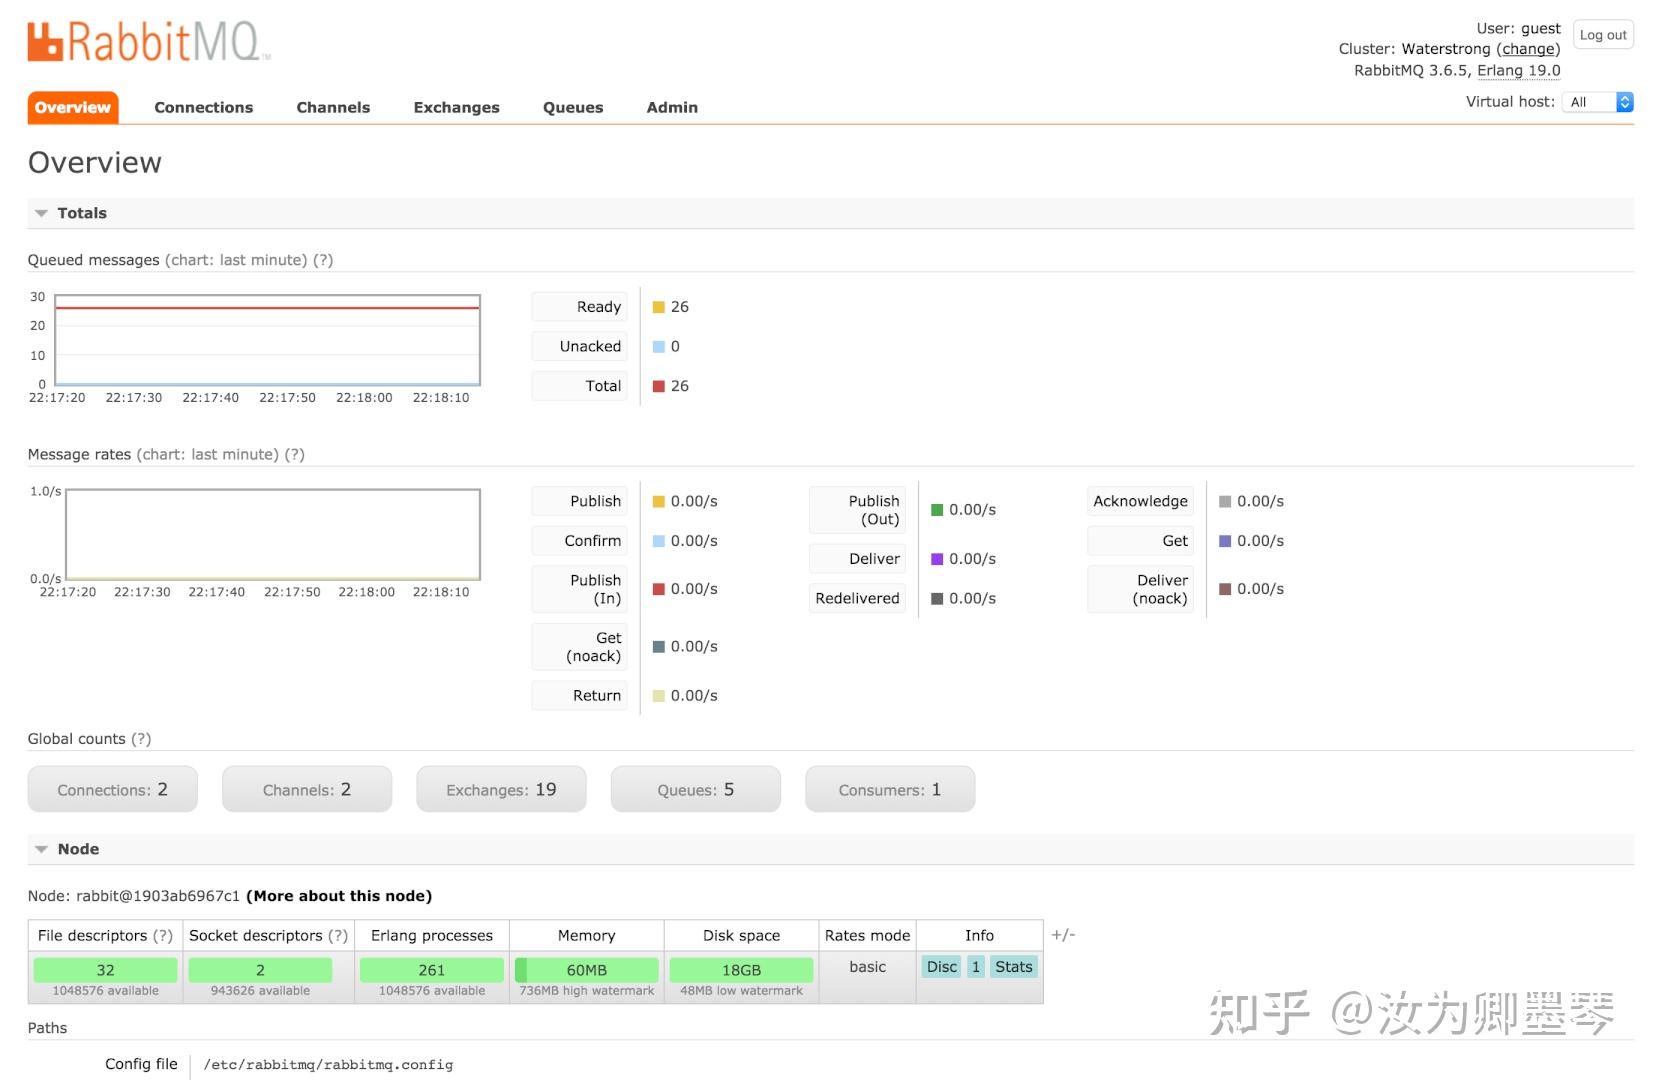Image resolution: width=1656 pixels, height=1080 pixels.
Task: Click the Socket descriptors help (?) icon
Action: pos(340,936)
